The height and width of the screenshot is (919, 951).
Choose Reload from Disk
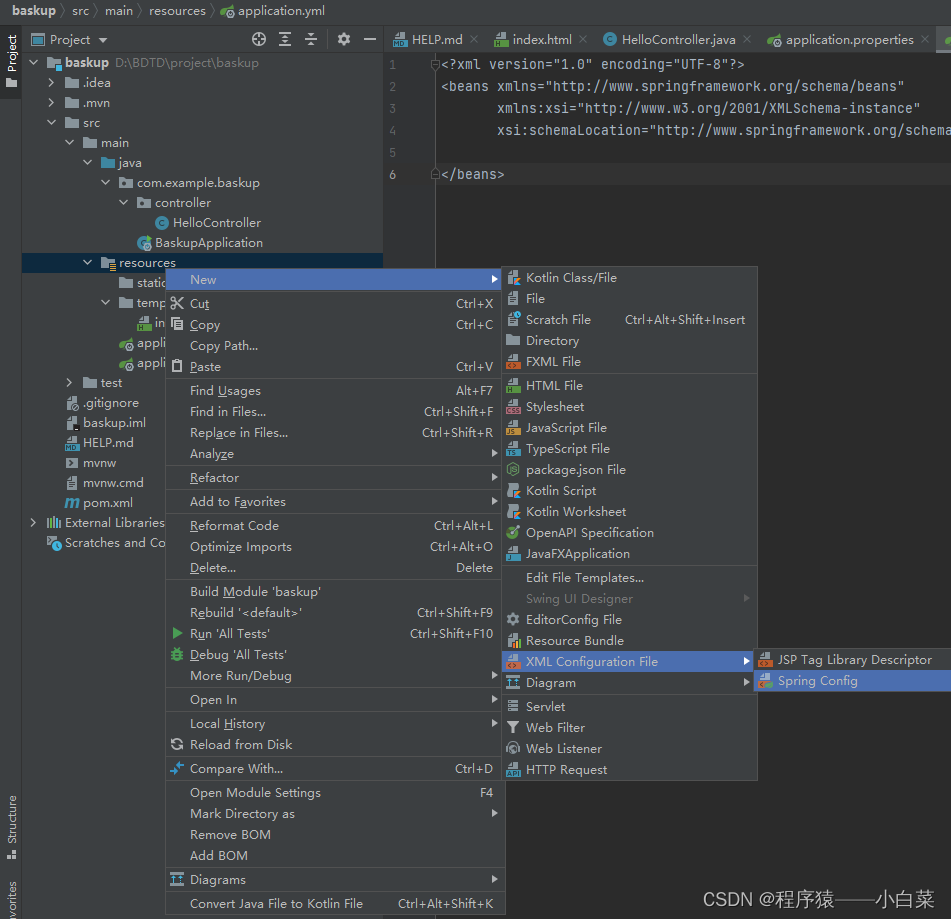[335, 745]
